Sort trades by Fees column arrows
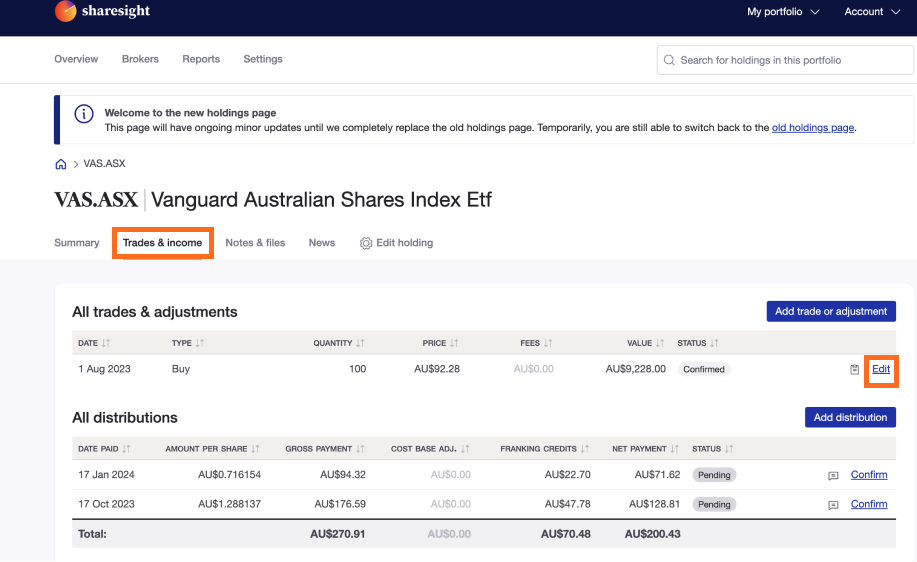Viewport: 917px width, 562px height. tap(548, 343)
